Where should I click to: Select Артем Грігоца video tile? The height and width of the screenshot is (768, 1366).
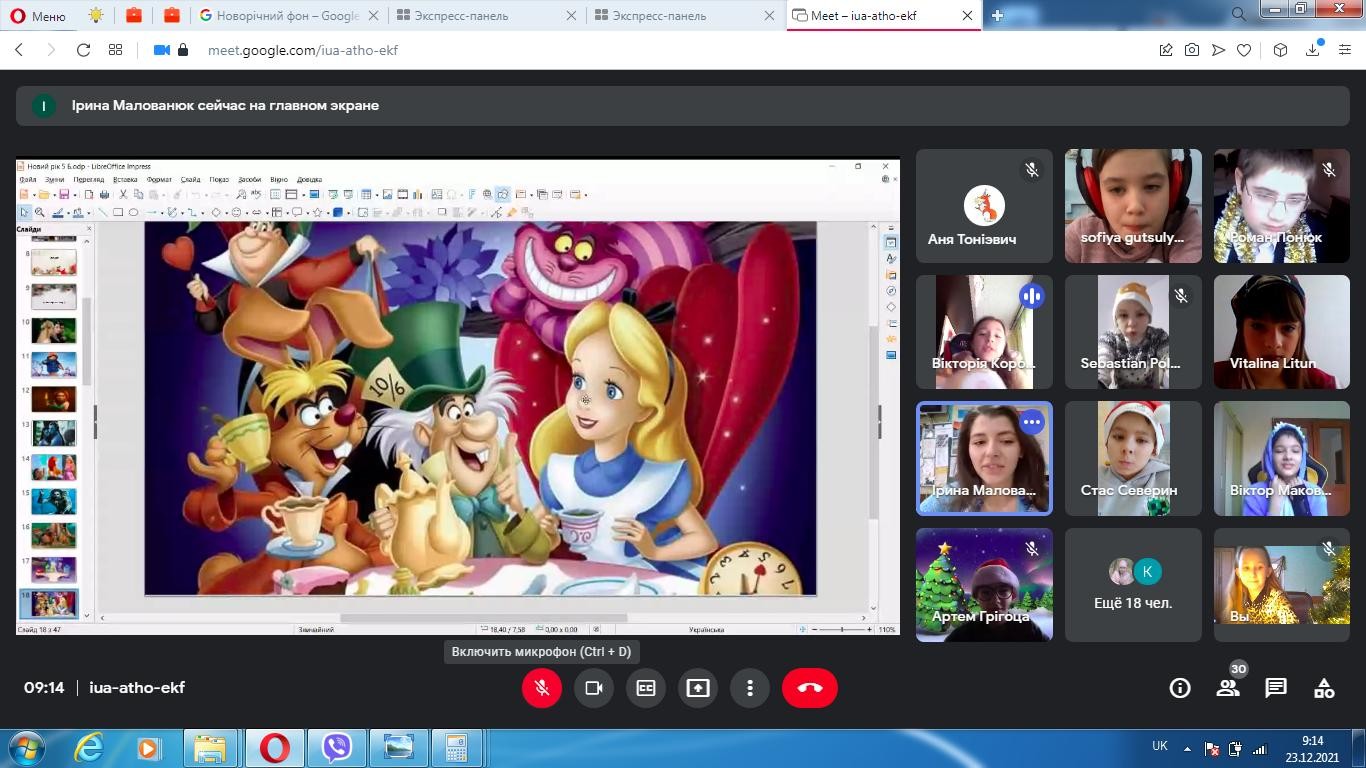(x=984, y=585)
